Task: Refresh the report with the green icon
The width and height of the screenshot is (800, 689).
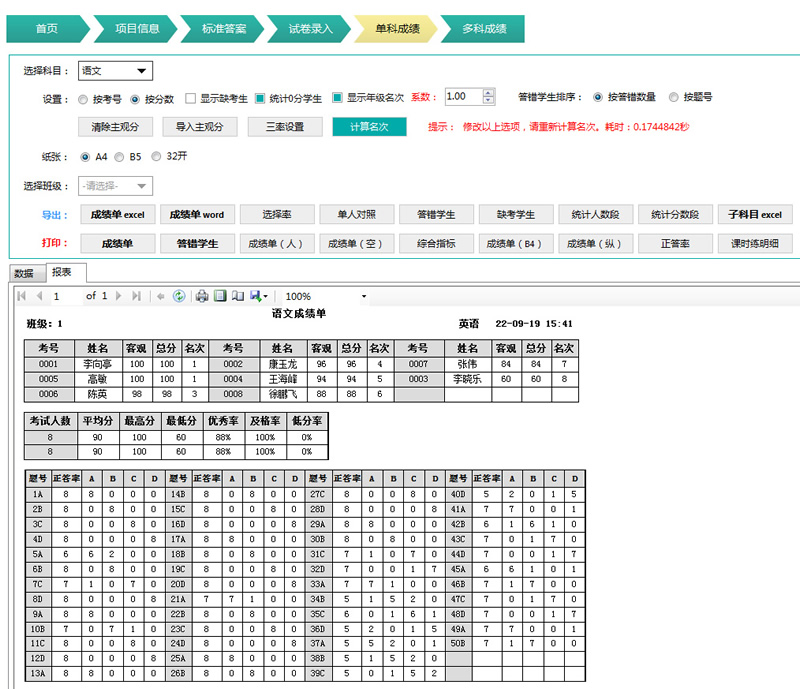Action: tap(179, 296)
